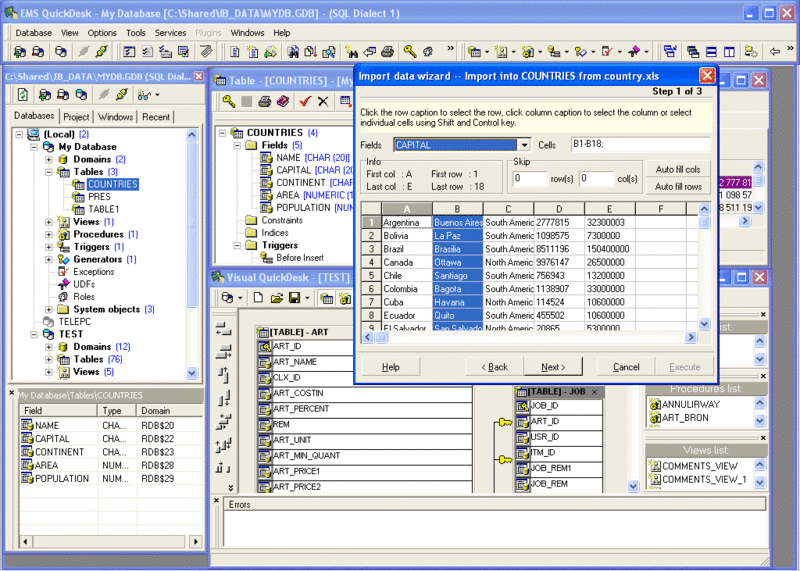Click the refresh icon in DB Explorer toolbar
Image resolution: width=800 pixels, height=571 pixels.
tap(22, 95)
